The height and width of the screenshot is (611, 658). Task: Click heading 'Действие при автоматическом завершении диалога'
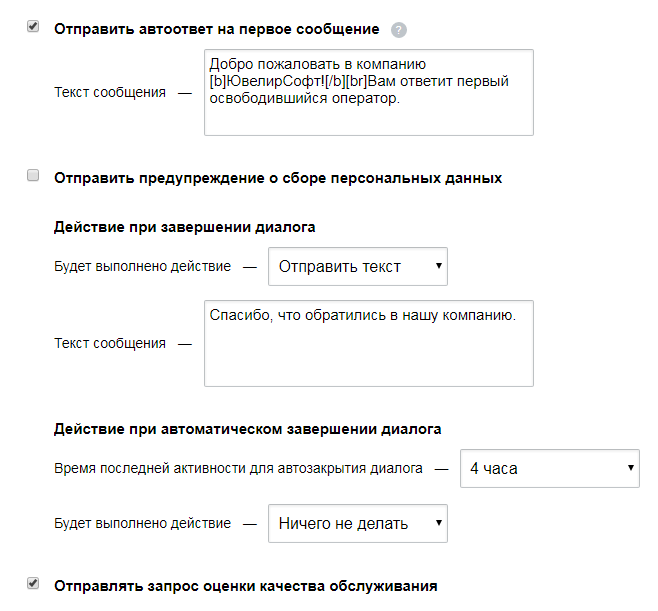coord(248,429)
